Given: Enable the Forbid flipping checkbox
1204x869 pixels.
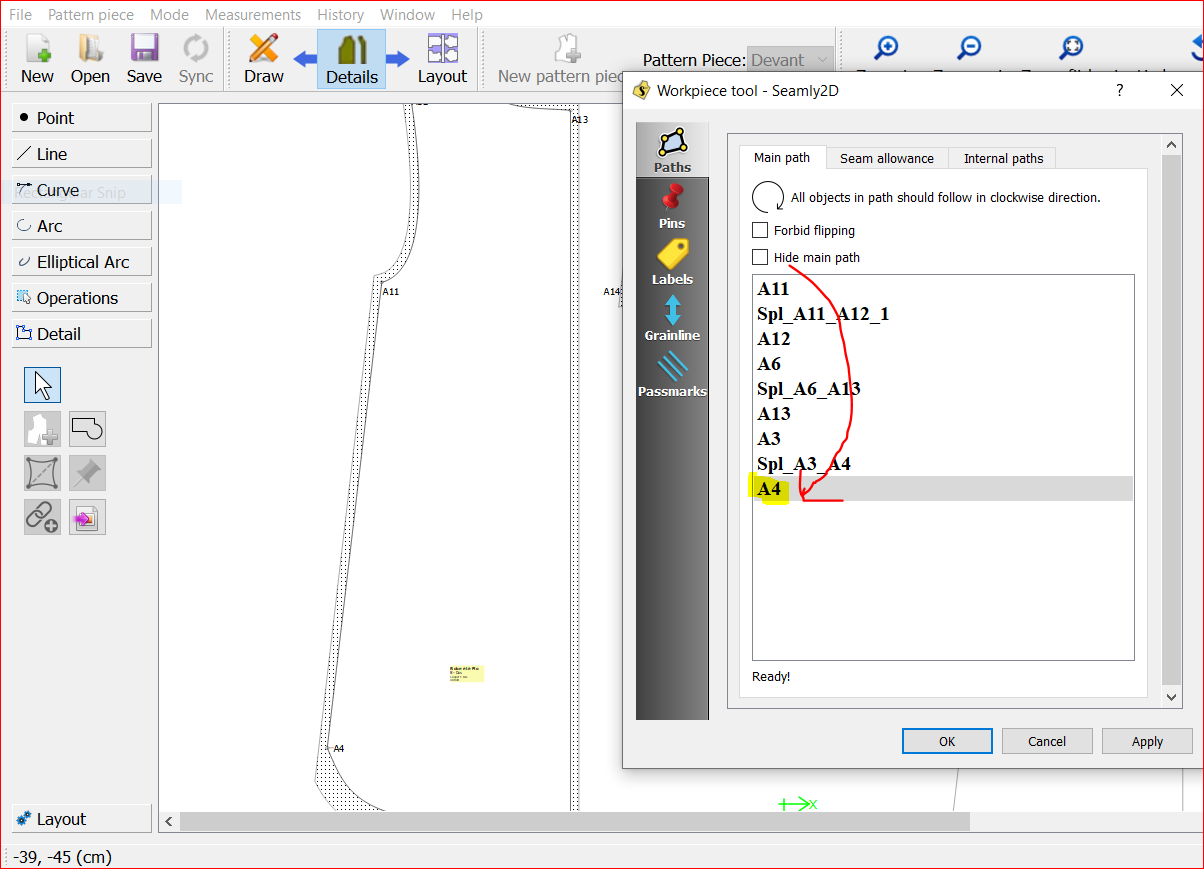Looking at the screenshot, I should pos(761,231).
